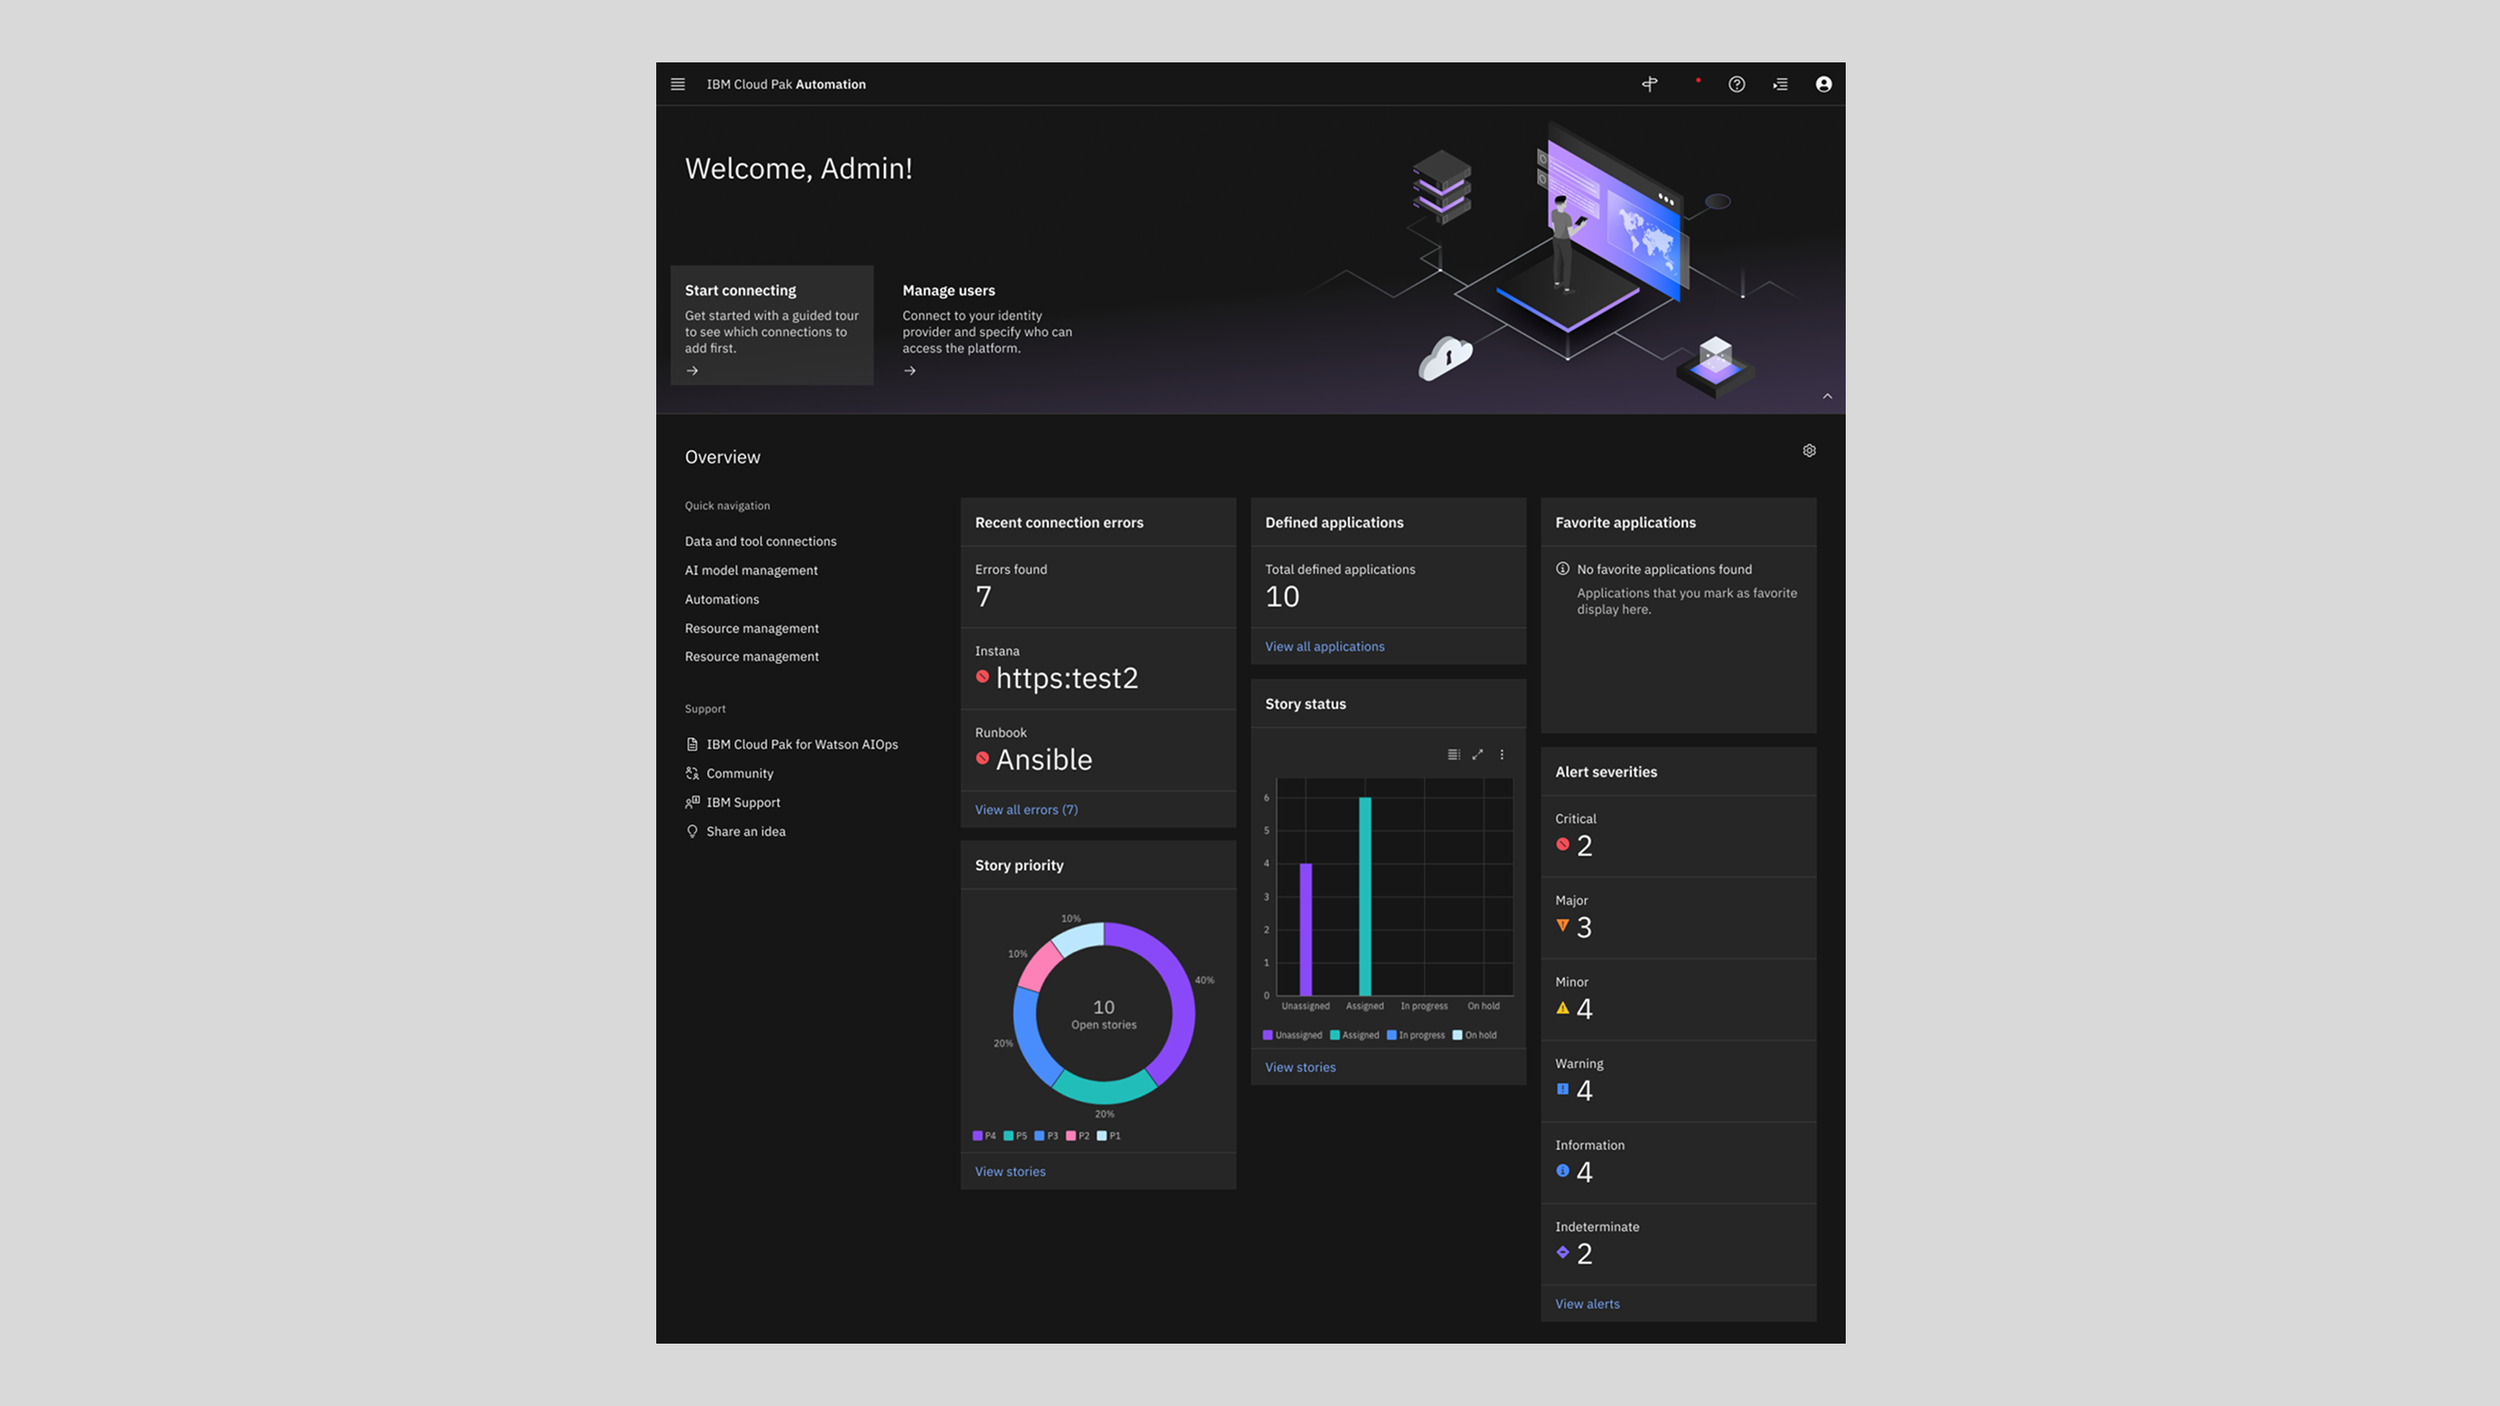Open the help question mark icon
Screen dimensions: 2500x1406
click(x=1737, y=84)
